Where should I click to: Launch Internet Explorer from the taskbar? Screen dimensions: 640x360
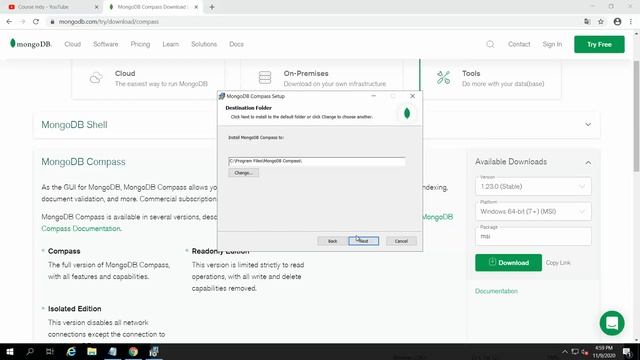(x=71, y=351)
